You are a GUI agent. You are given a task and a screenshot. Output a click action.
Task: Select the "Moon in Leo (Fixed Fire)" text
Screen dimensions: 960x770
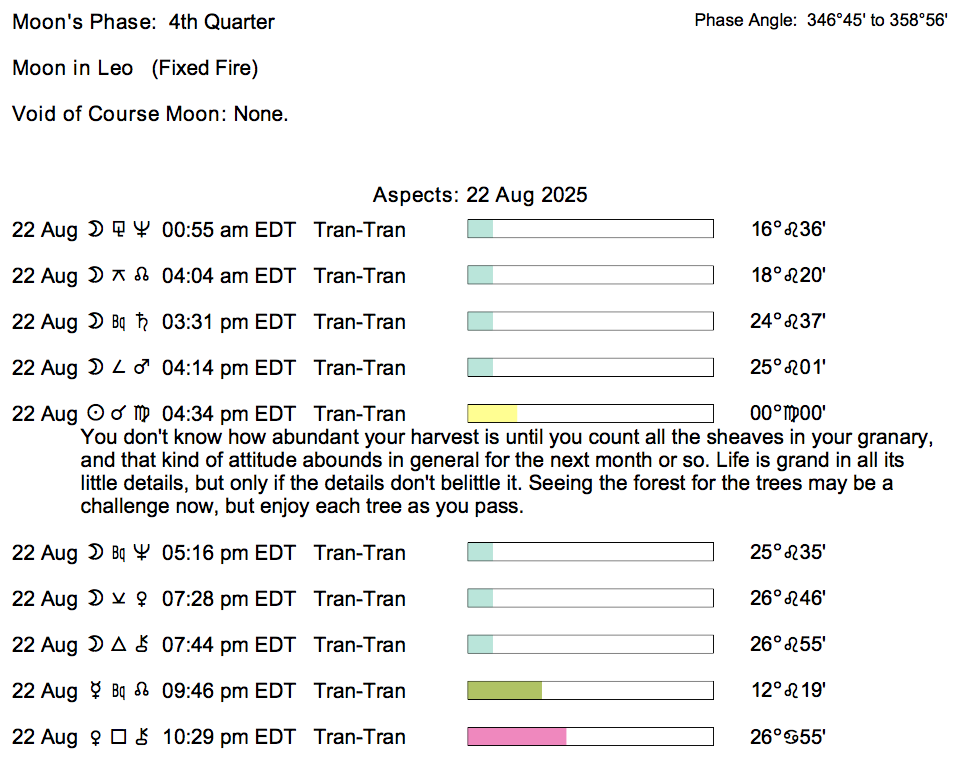pos(135,68)
